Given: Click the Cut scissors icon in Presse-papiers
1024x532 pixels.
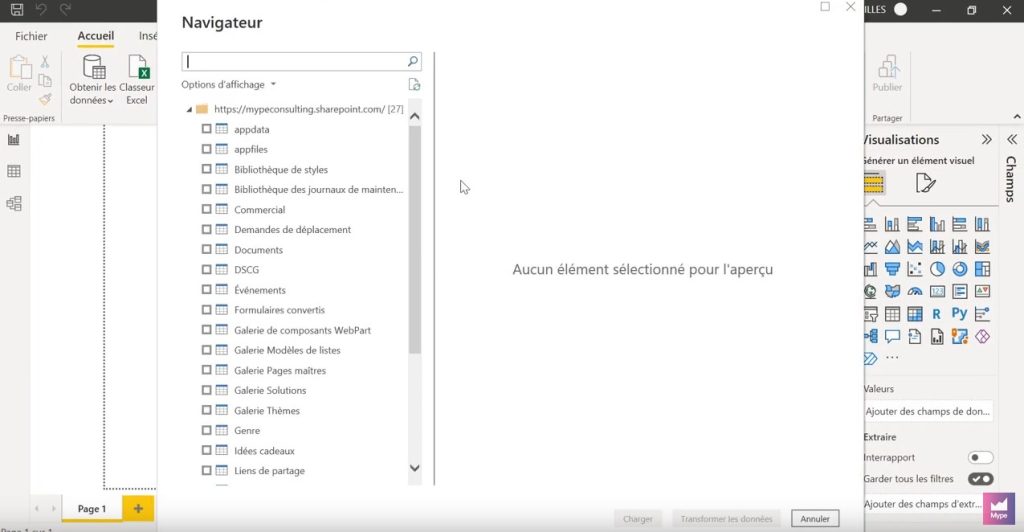Looking at the screenshot, I should point(44,61).
